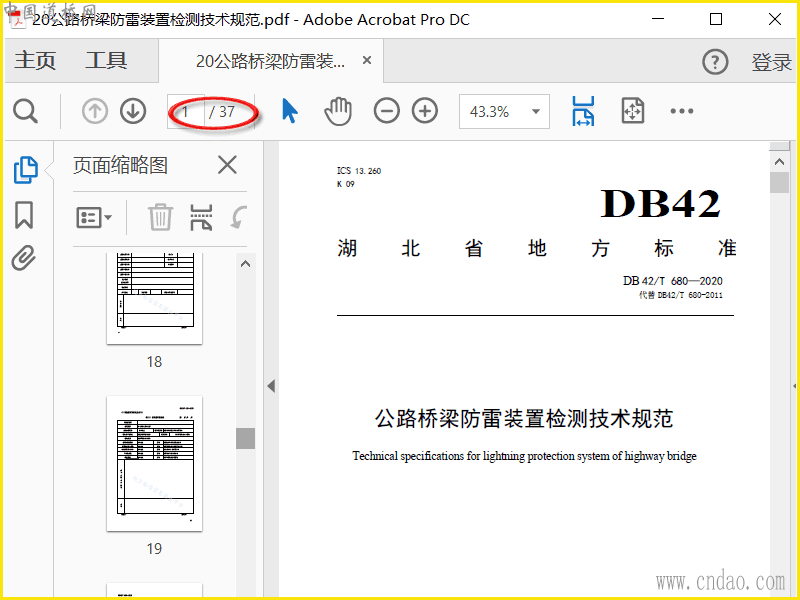This screenshot has width=800, height=600.
Task: Maximize the Acrobat window
Action: [716, 19]
